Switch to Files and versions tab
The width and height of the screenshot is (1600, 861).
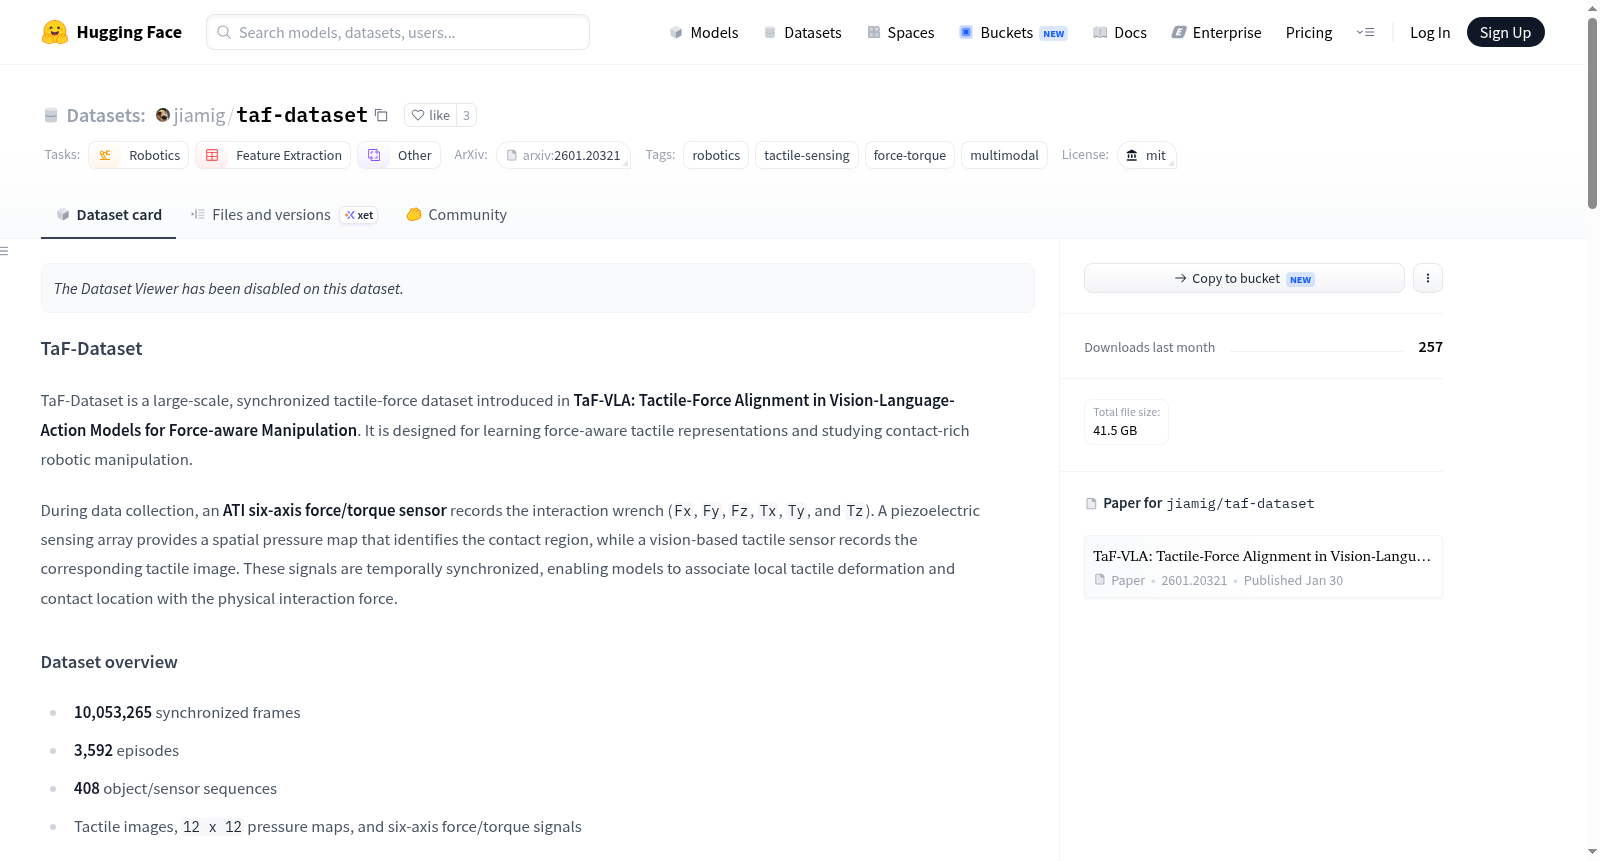[x=284, y=214]
